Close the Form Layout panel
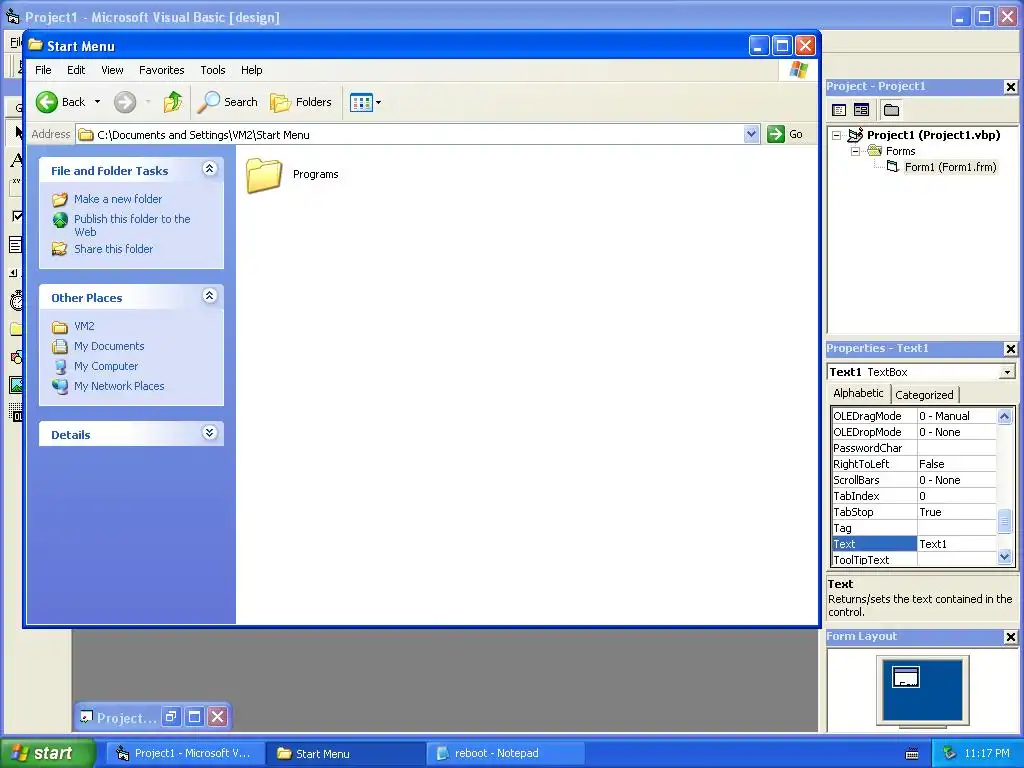This screenshot has height=768, width=1024. (1010, 637)
